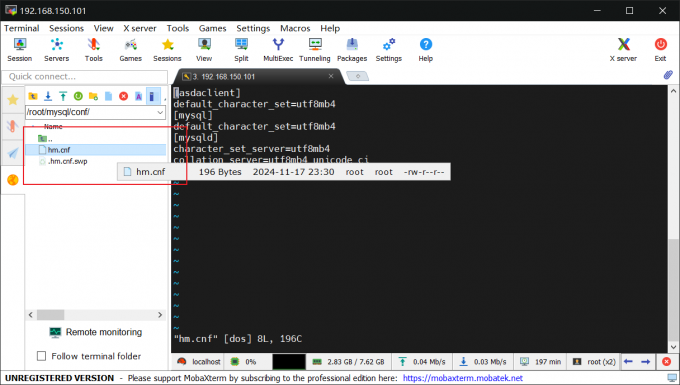Viewport: 680px width, 385px height.
Task: Open the Settings gears icon in toolbar
Action: pos(389,50)
